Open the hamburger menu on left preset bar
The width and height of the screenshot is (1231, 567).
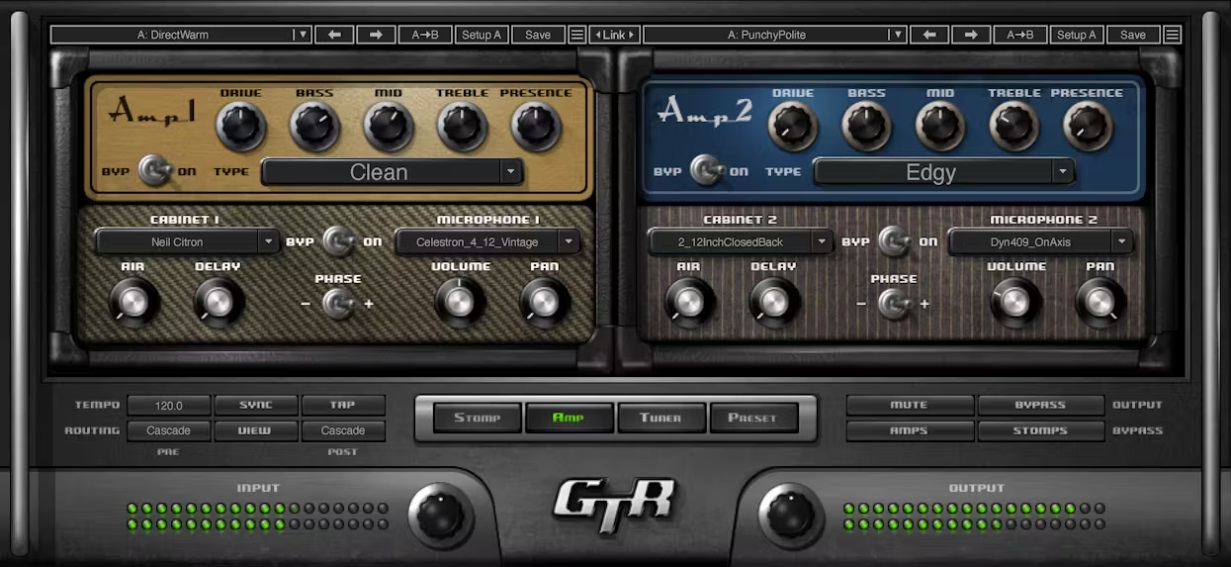click(x=577, y=34)
